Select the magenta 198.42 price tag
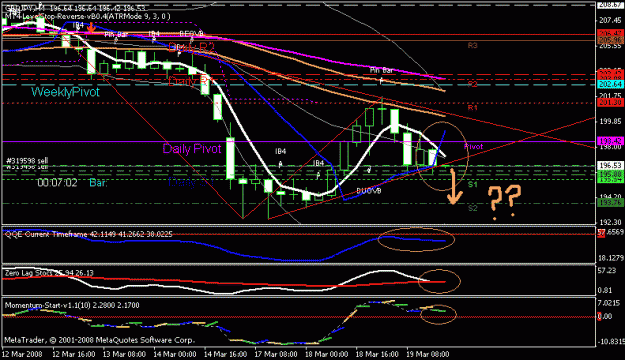The image size is (625, 360). (x=610, y=141)
